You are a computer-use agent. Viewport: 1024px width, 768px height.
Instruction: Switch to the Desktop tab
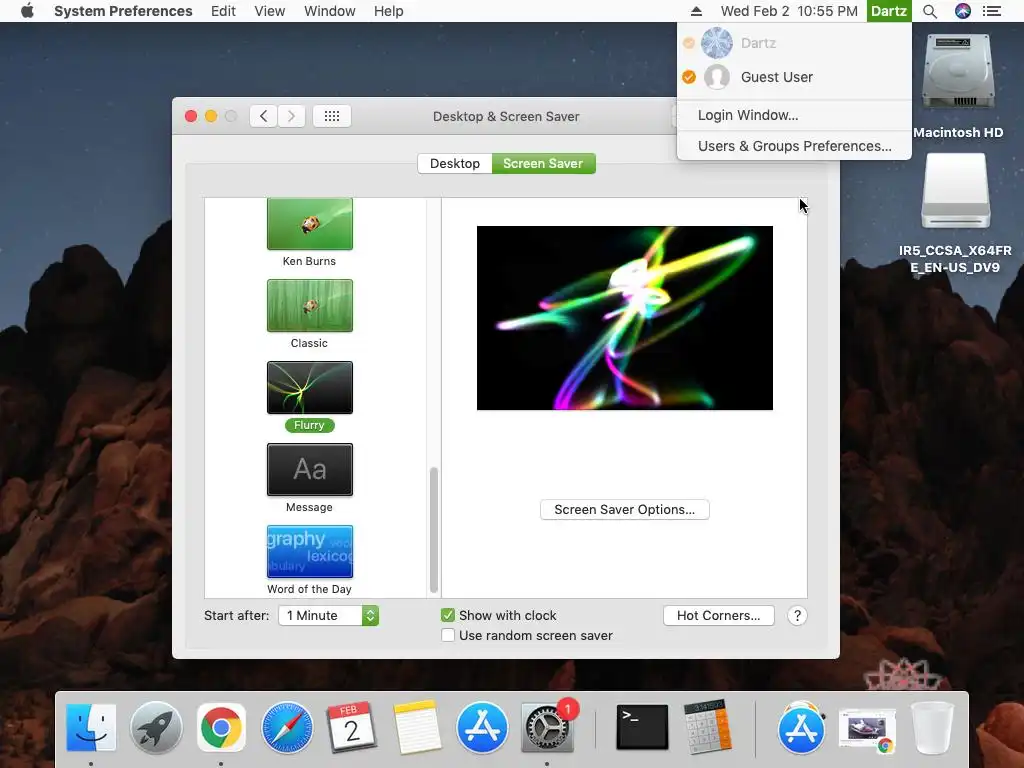point(455,163)
